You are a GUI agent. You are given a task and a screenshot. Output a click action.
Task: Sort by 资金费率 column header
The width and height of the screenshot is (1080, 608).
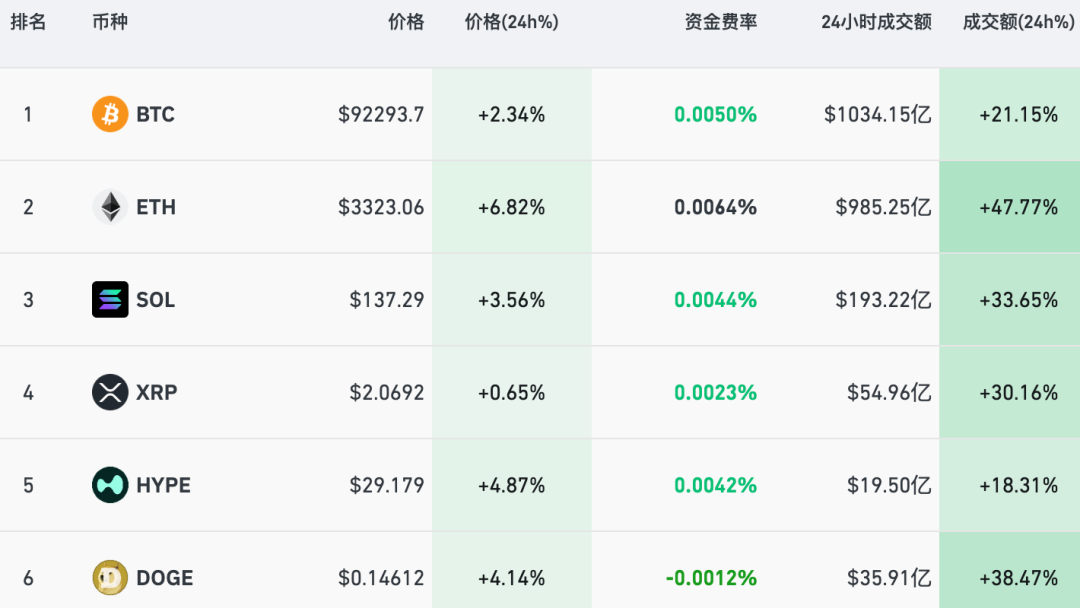[721, 22]
